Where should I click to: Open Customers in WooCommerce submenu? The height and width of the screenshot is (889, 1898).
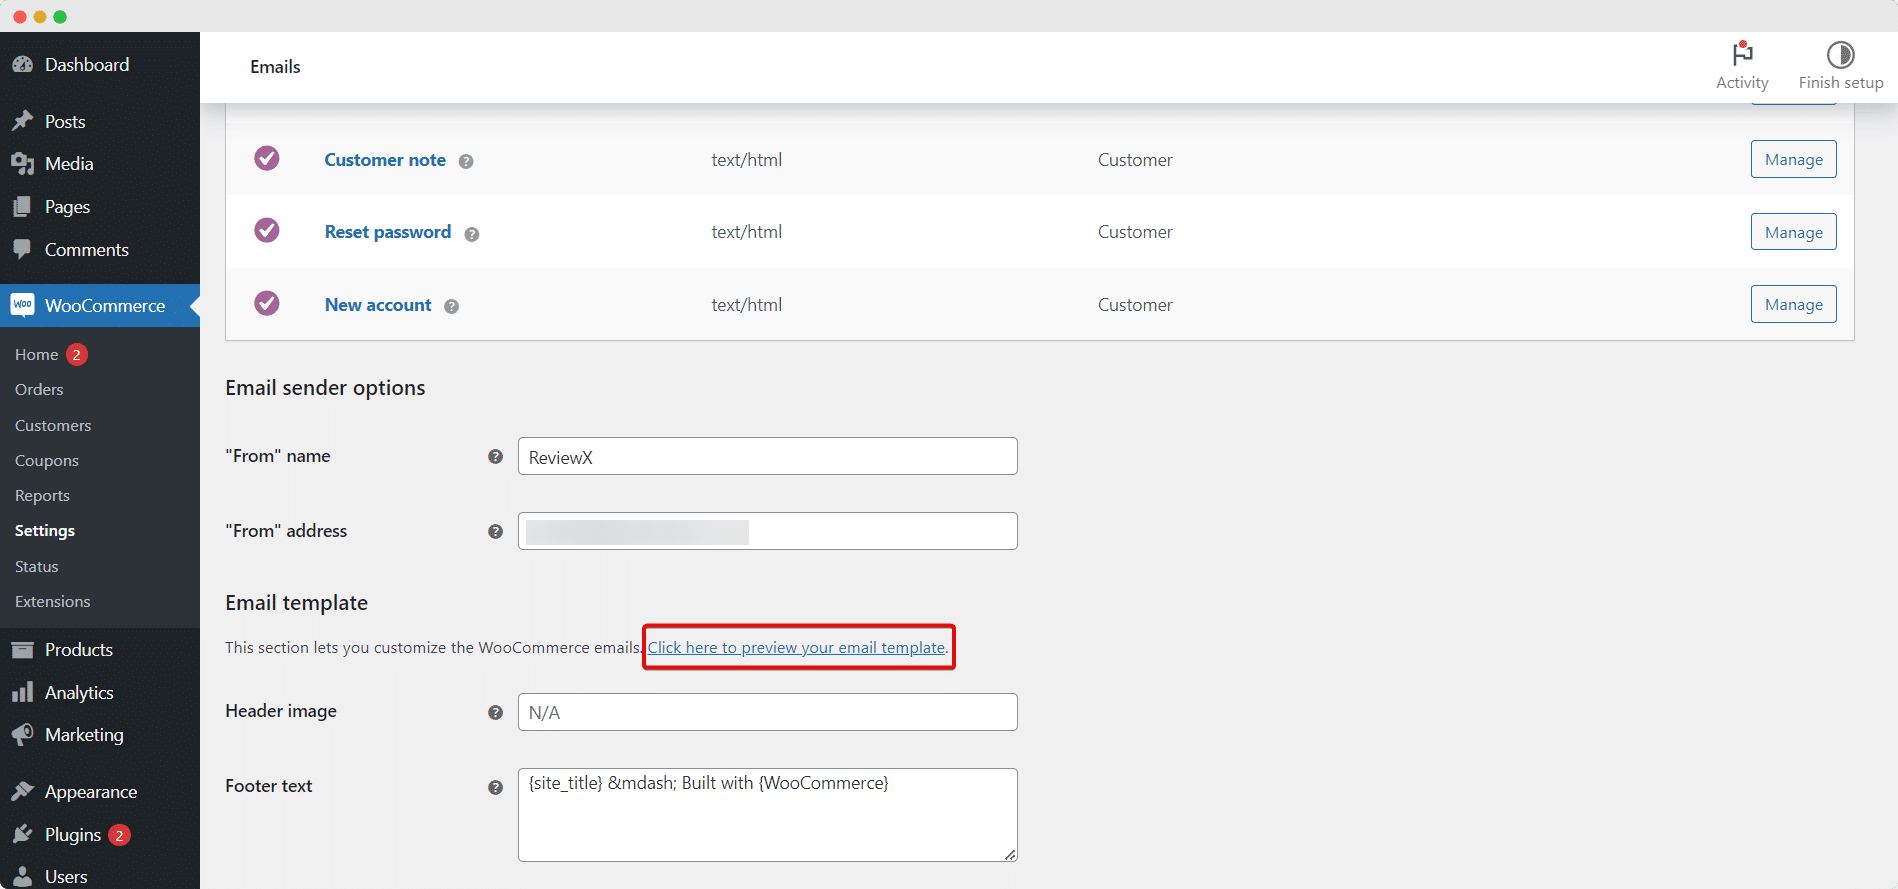[53, 425]
